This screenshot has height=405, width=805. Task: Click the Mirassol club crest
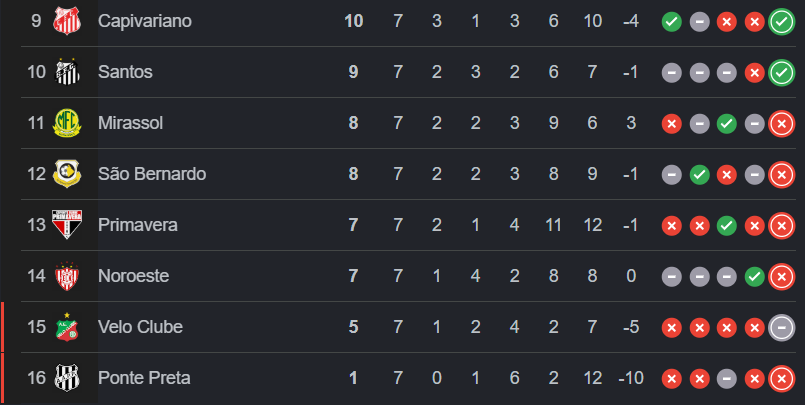[66, 123]
